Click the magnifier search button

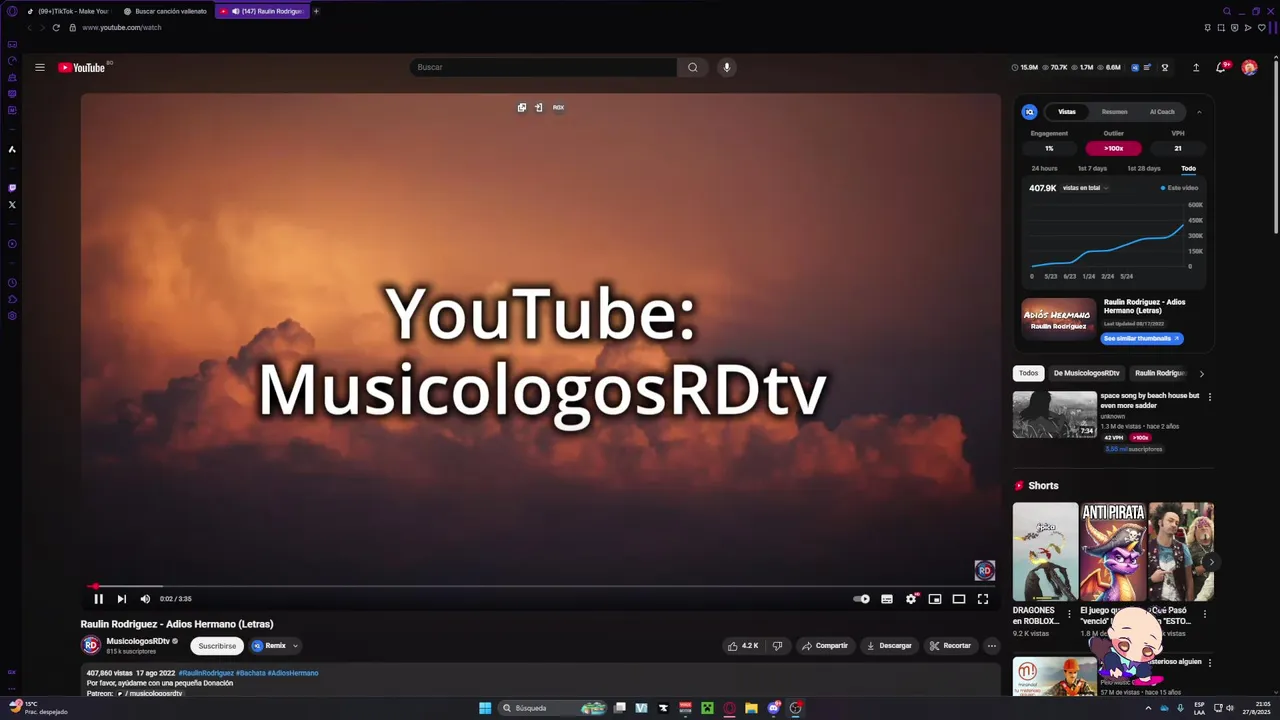click(692, 67)
